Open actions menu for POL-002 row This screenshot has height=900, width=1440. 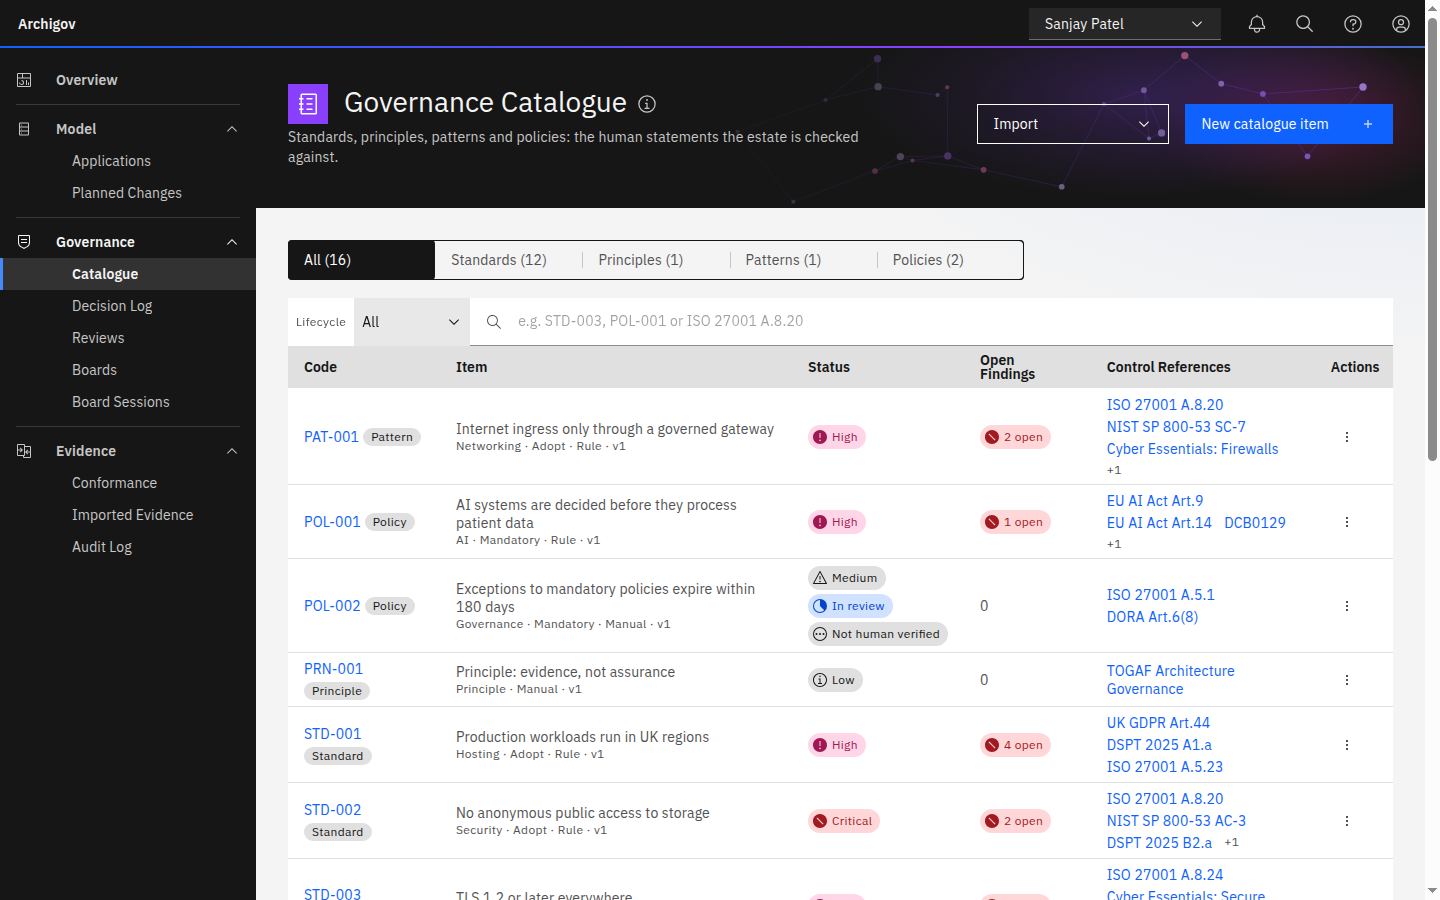[1347, 606]
